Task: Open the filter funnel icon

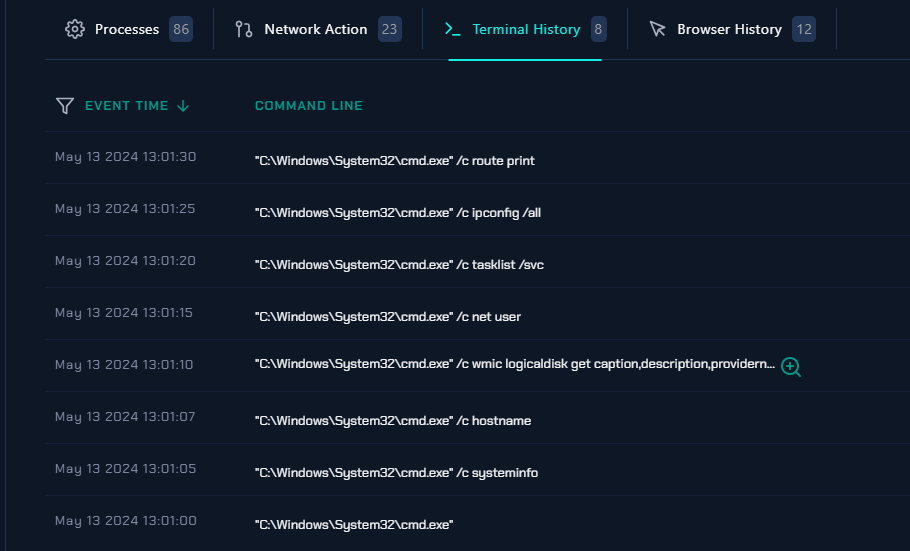Action: tap(65, 106)
